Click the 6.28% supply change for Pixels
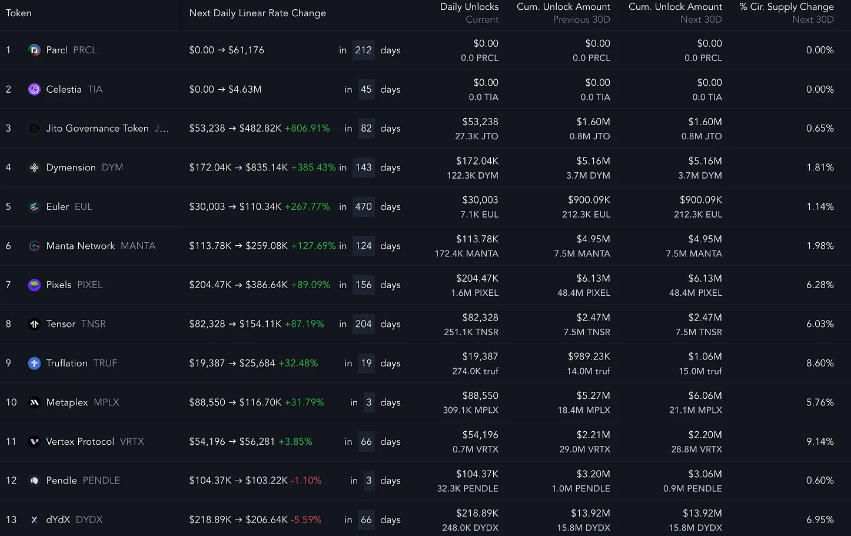Image resolution: width=851 pixels, height=536 pixels. point(820,285)
